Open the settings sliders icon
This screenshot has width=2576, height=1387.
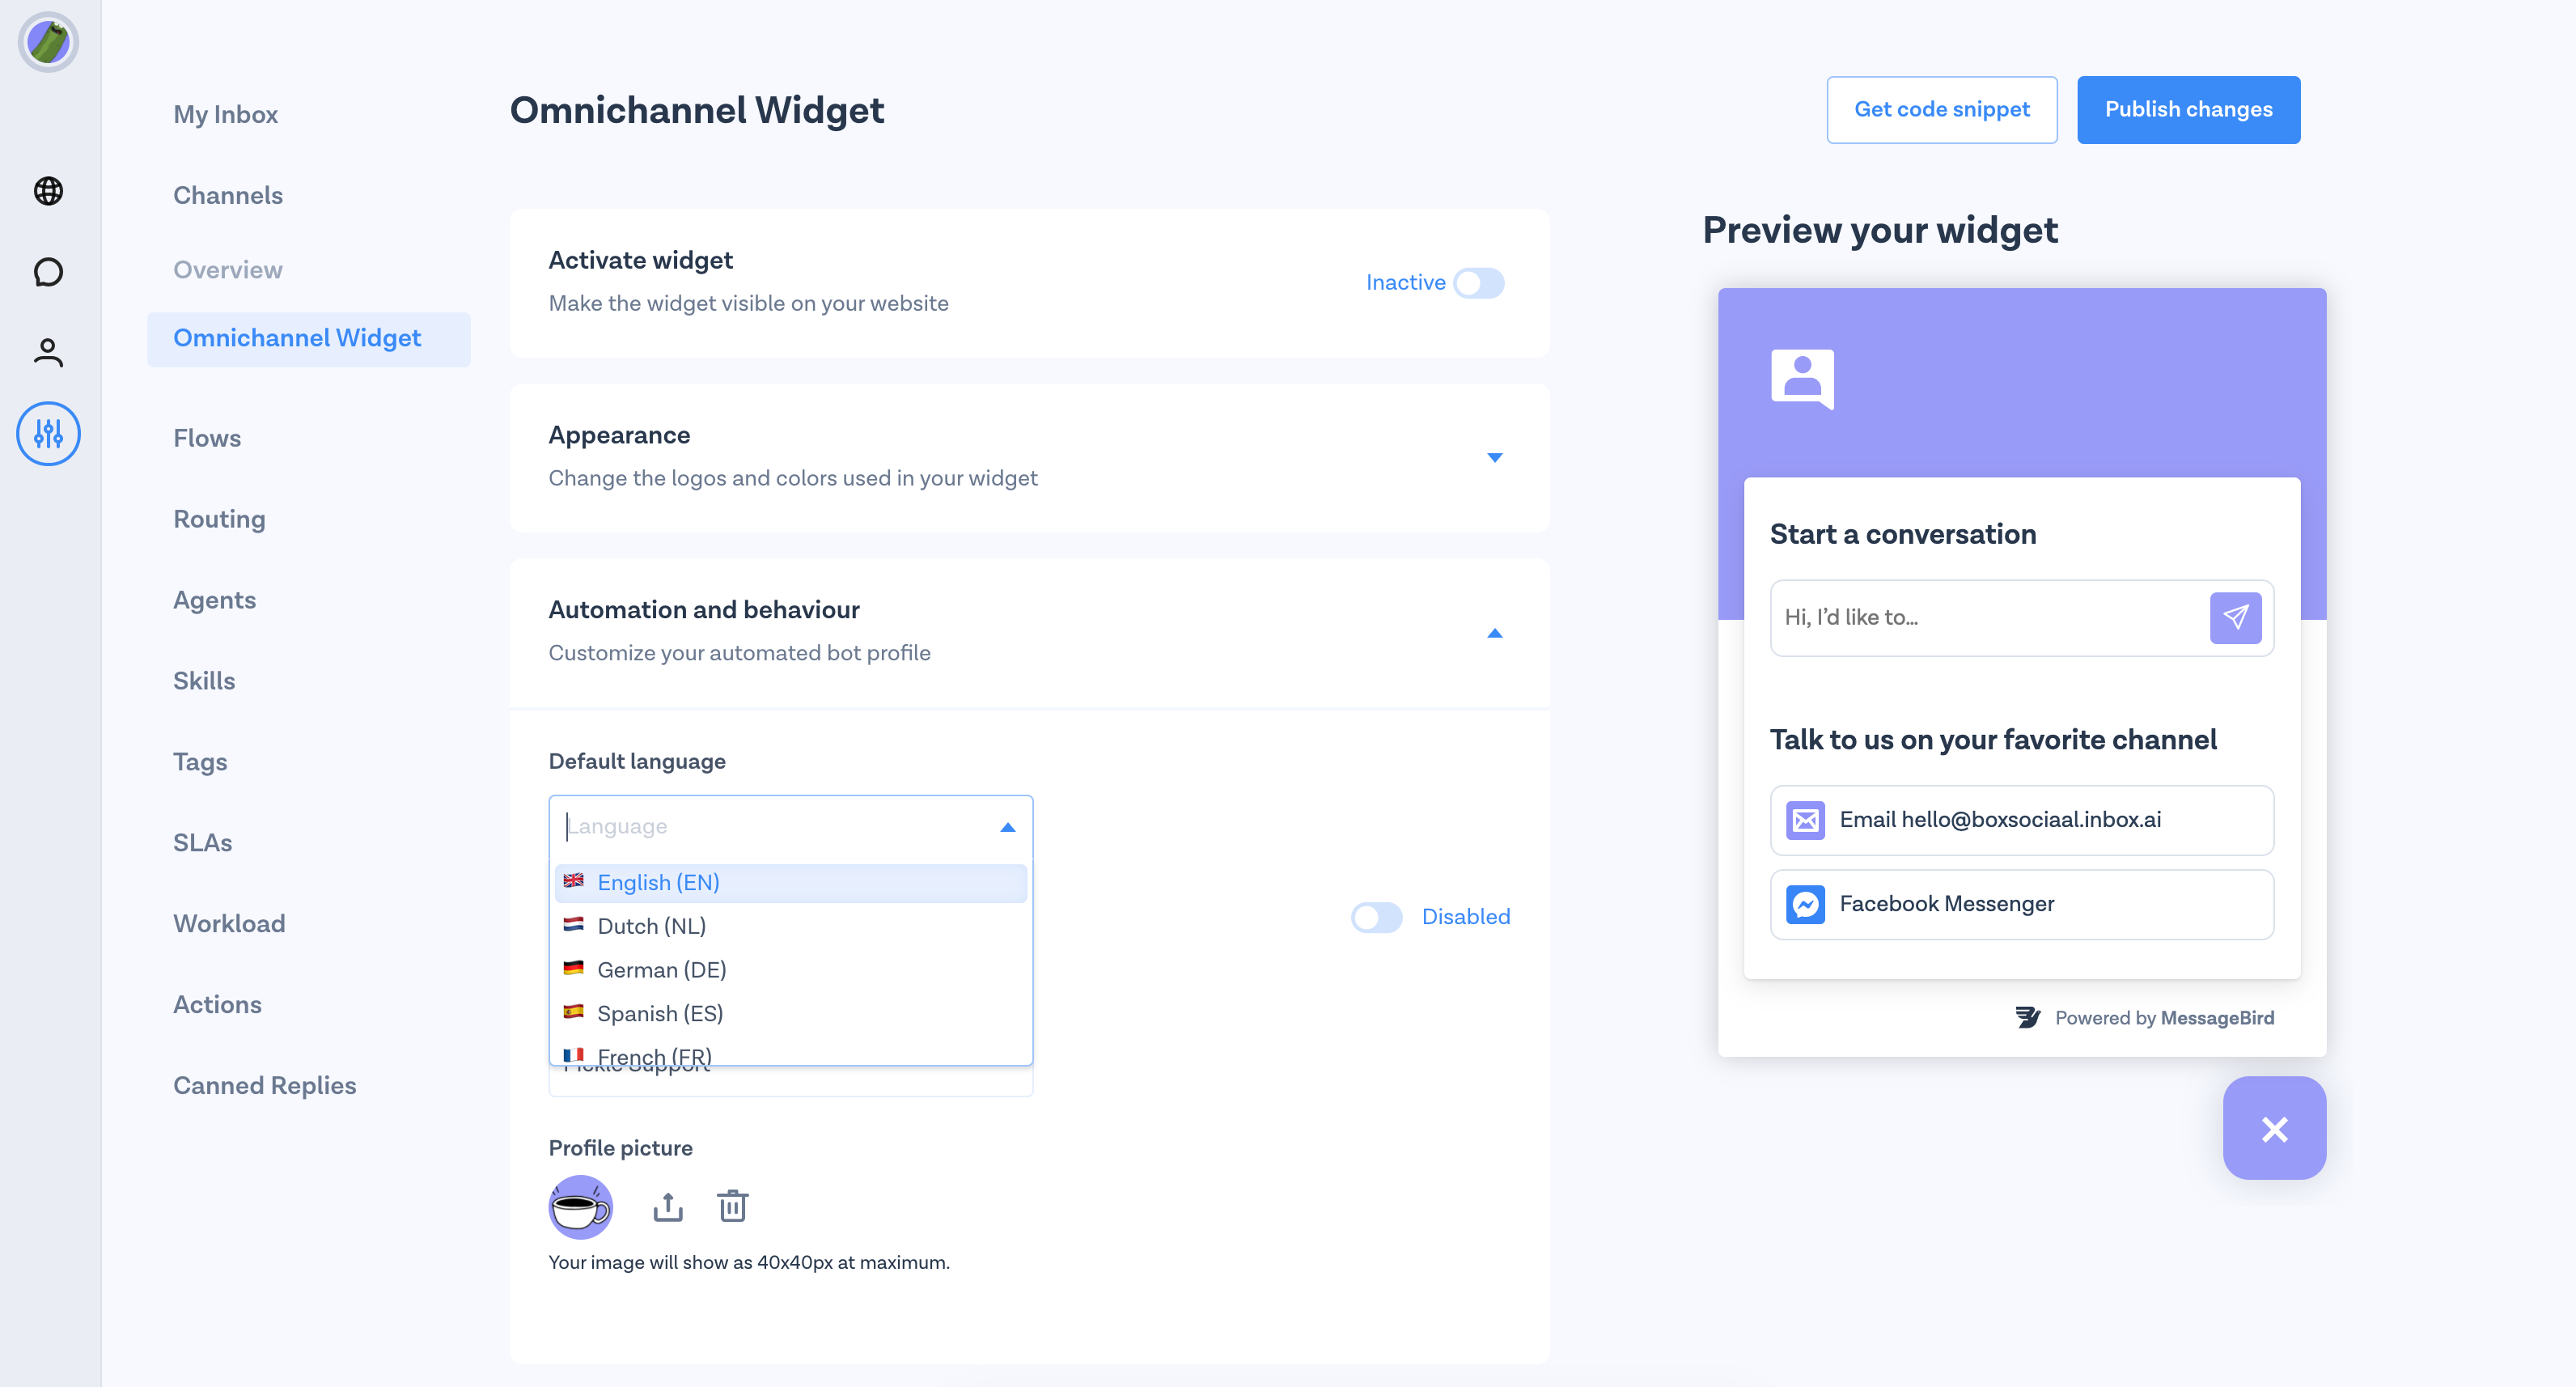point(48,434)
